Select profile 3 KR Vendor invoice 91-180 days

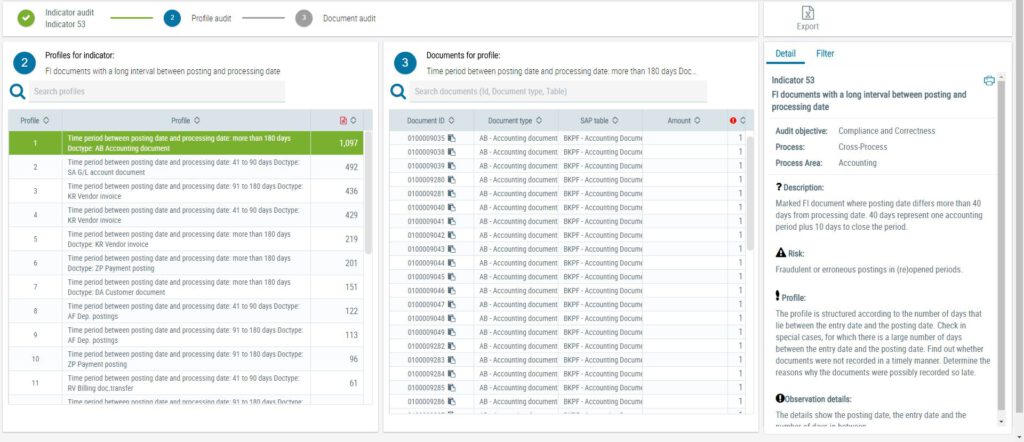[x=186, y=191]
